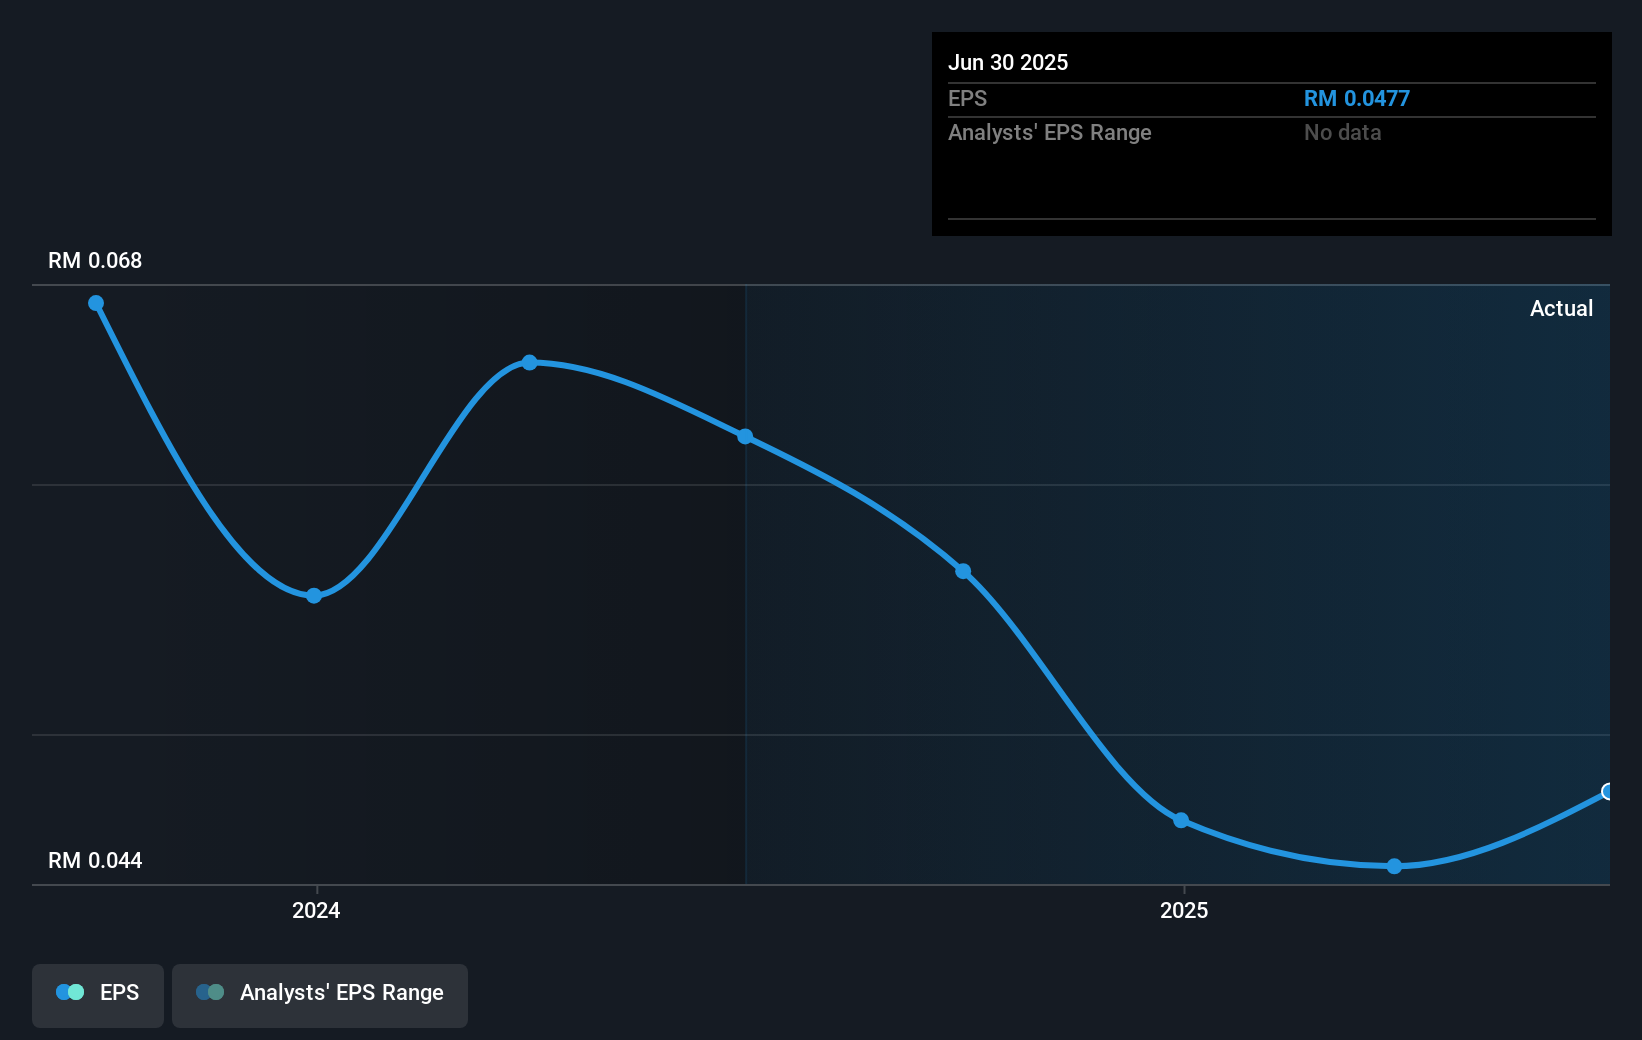
Task: Click the Jun 30 2025 tooltip header
Action: point(1008,62)
